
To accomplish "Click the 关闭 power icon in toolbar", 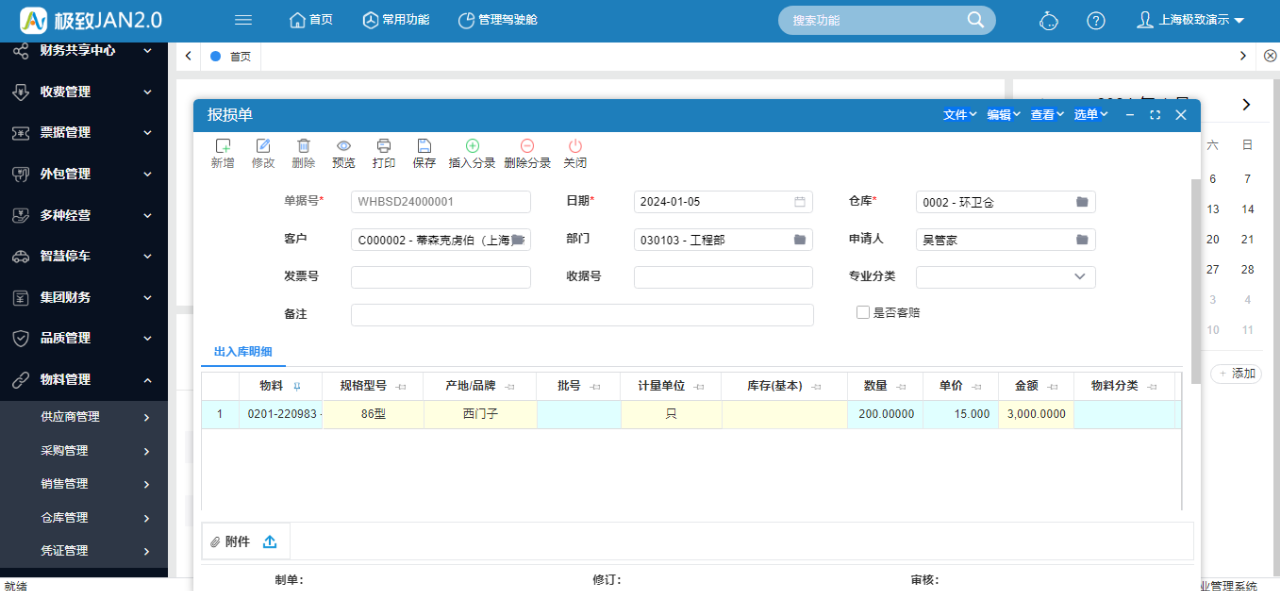I will pos(575,146).
